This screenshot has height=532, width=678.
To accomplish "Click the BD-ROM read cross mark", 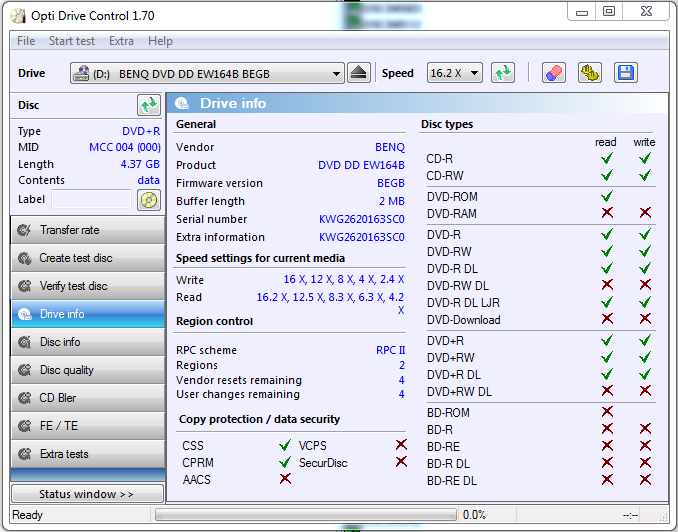I will [607, 412].
